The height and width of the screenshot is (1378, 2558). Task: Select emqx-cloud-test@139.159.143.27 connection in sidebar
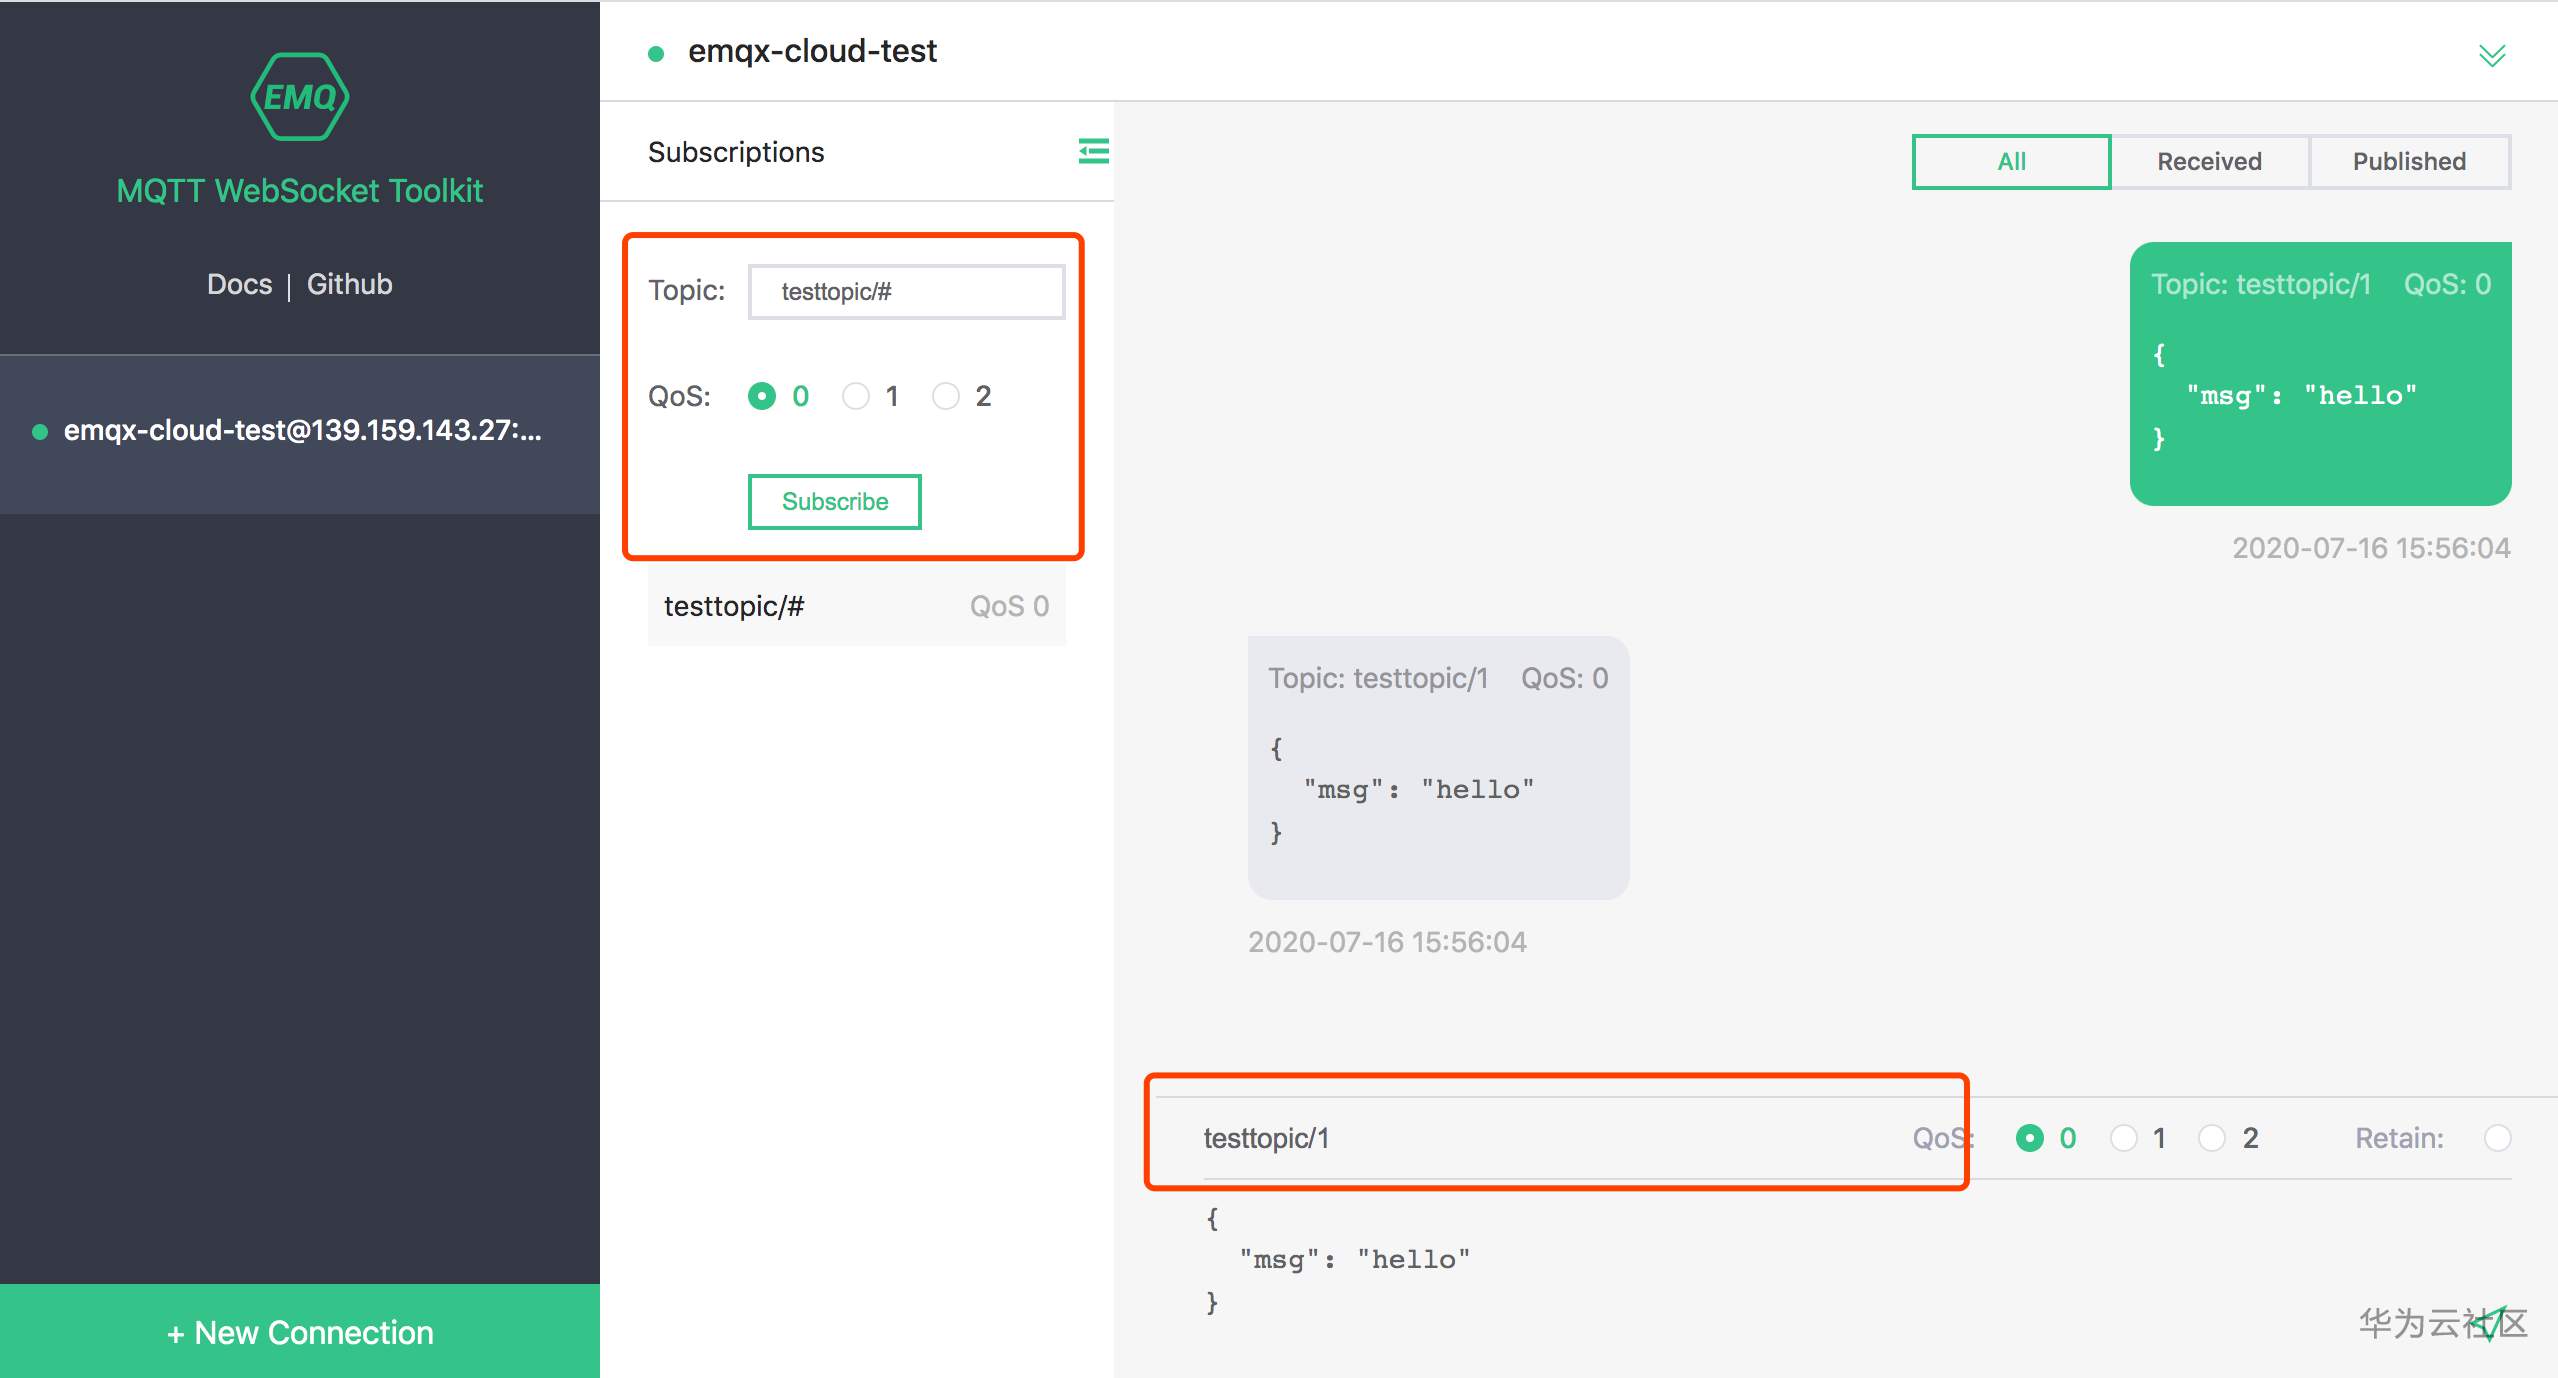pyautogui.click(x=300, y=431)
